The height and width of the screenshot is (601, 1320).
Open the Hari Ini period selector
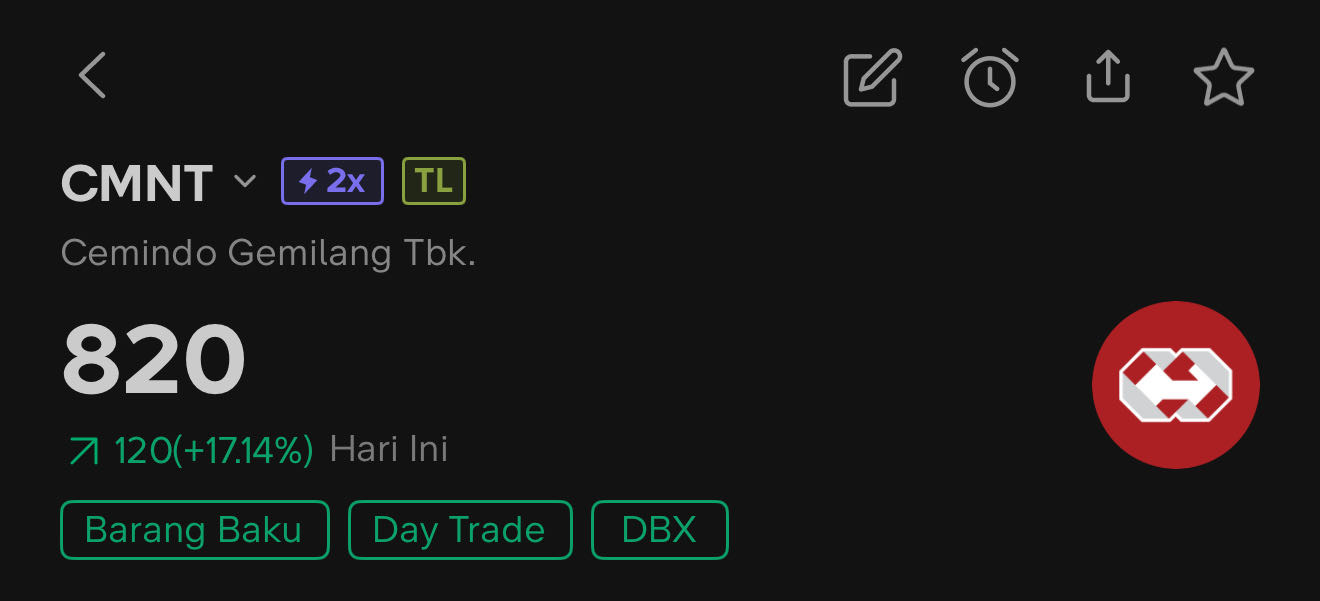point(389,449)
